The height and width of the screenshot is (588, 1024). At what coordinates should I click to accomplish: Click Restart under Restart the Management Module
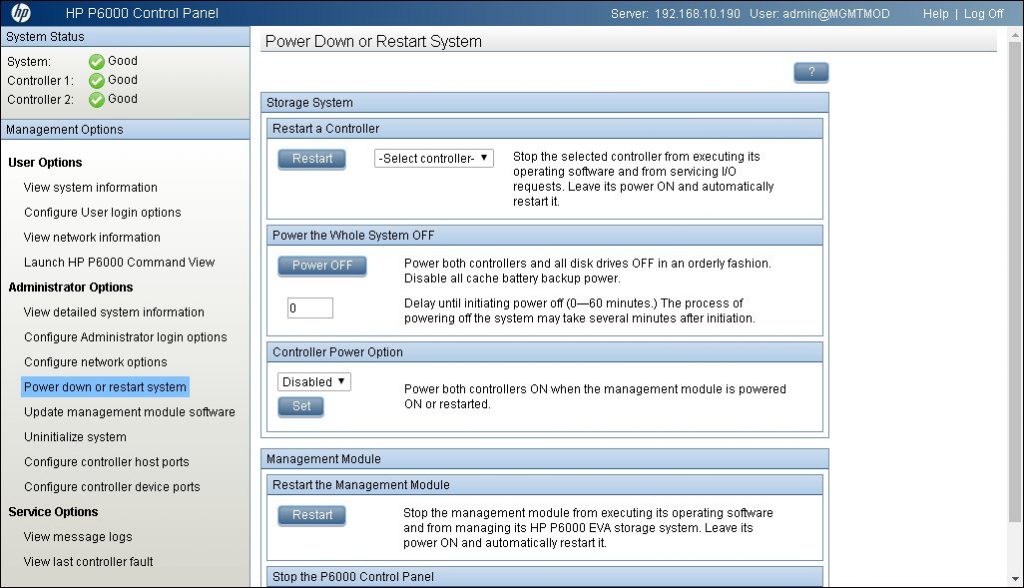click(x=312, y=515)
